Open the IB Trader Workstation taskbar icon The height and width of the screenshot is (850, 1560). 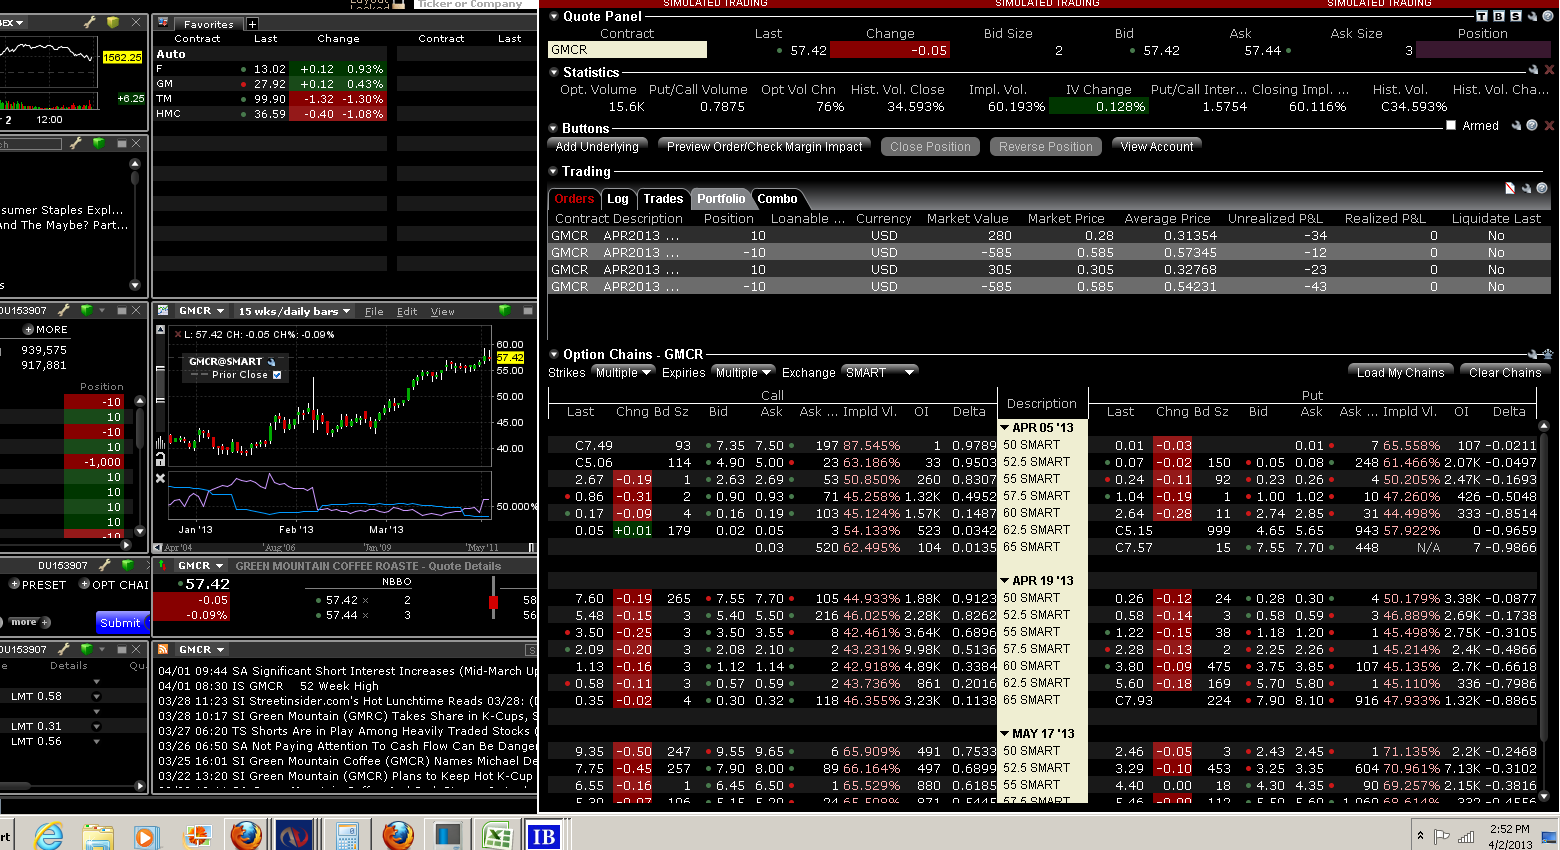(x=544, y=835)
